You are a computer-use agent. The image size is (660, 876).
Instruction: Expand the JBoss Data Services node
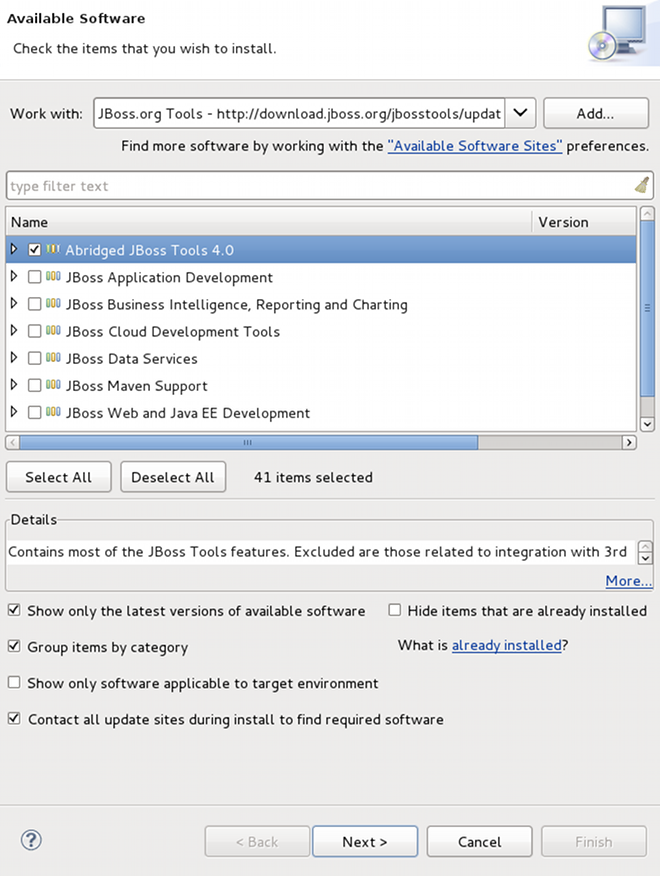[x=14, y=358]
